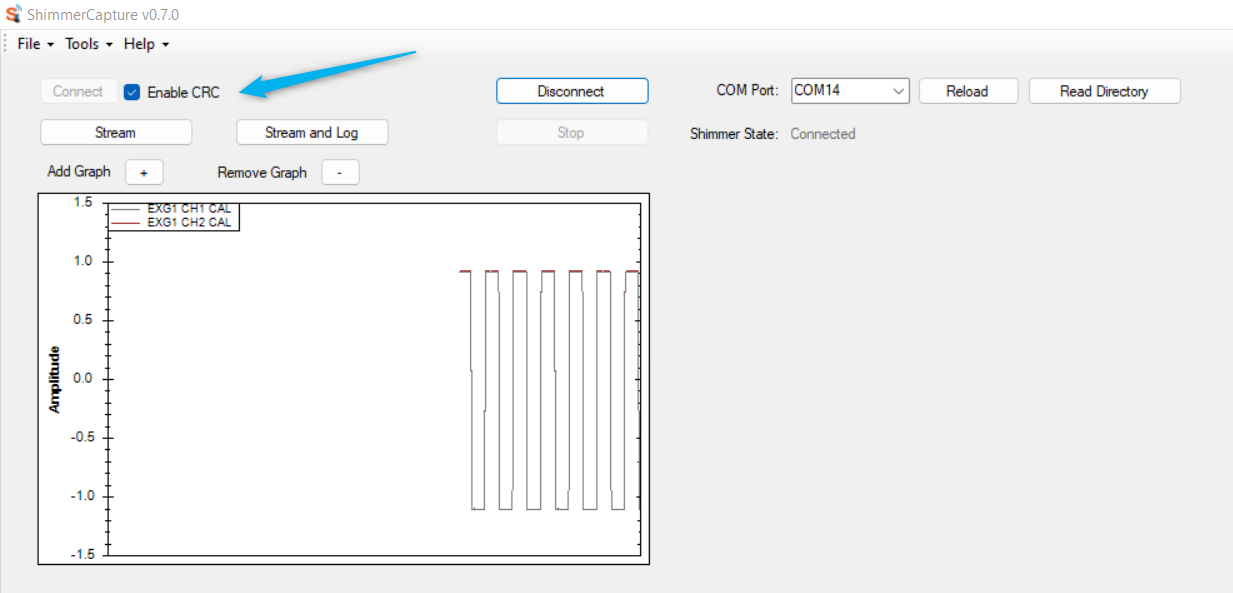Start streaming with the Stream button

[x=116, y=132]
